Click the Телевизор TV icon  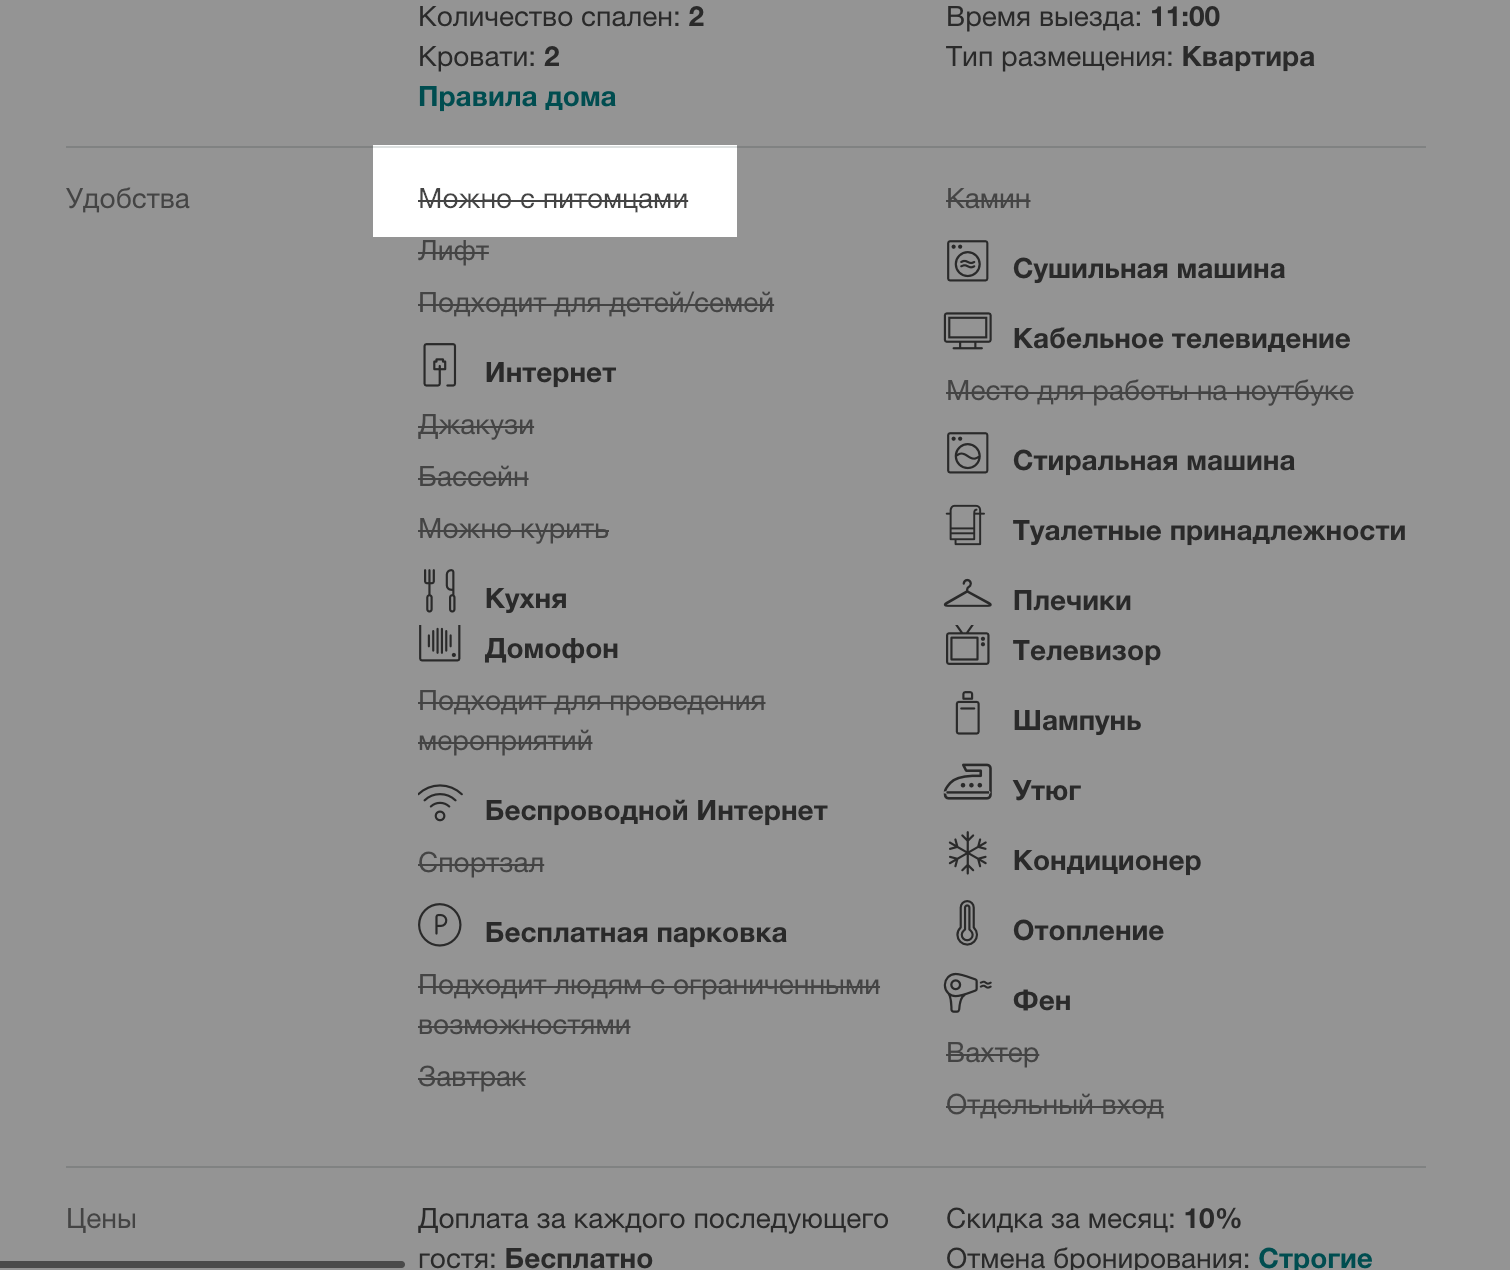click(x=967, y=644)
